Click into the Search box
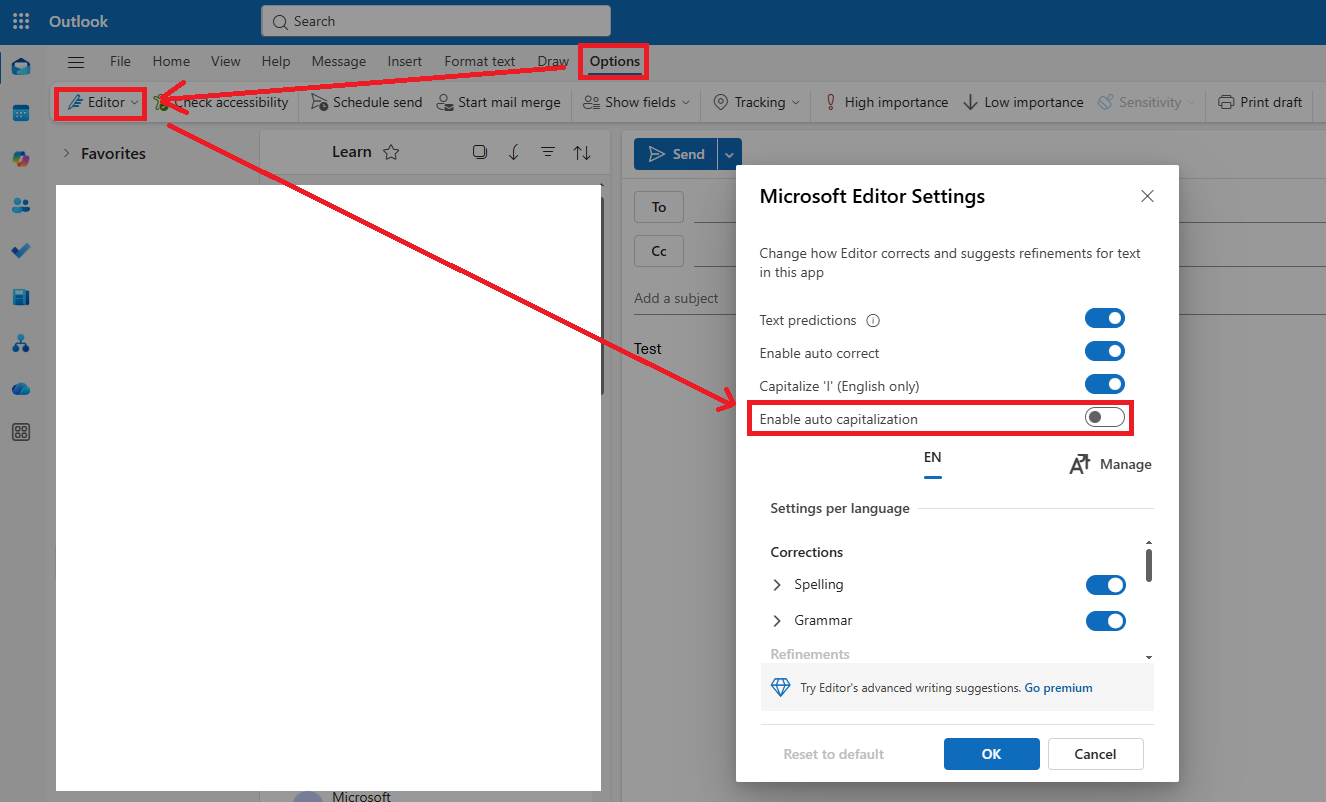 436,21
